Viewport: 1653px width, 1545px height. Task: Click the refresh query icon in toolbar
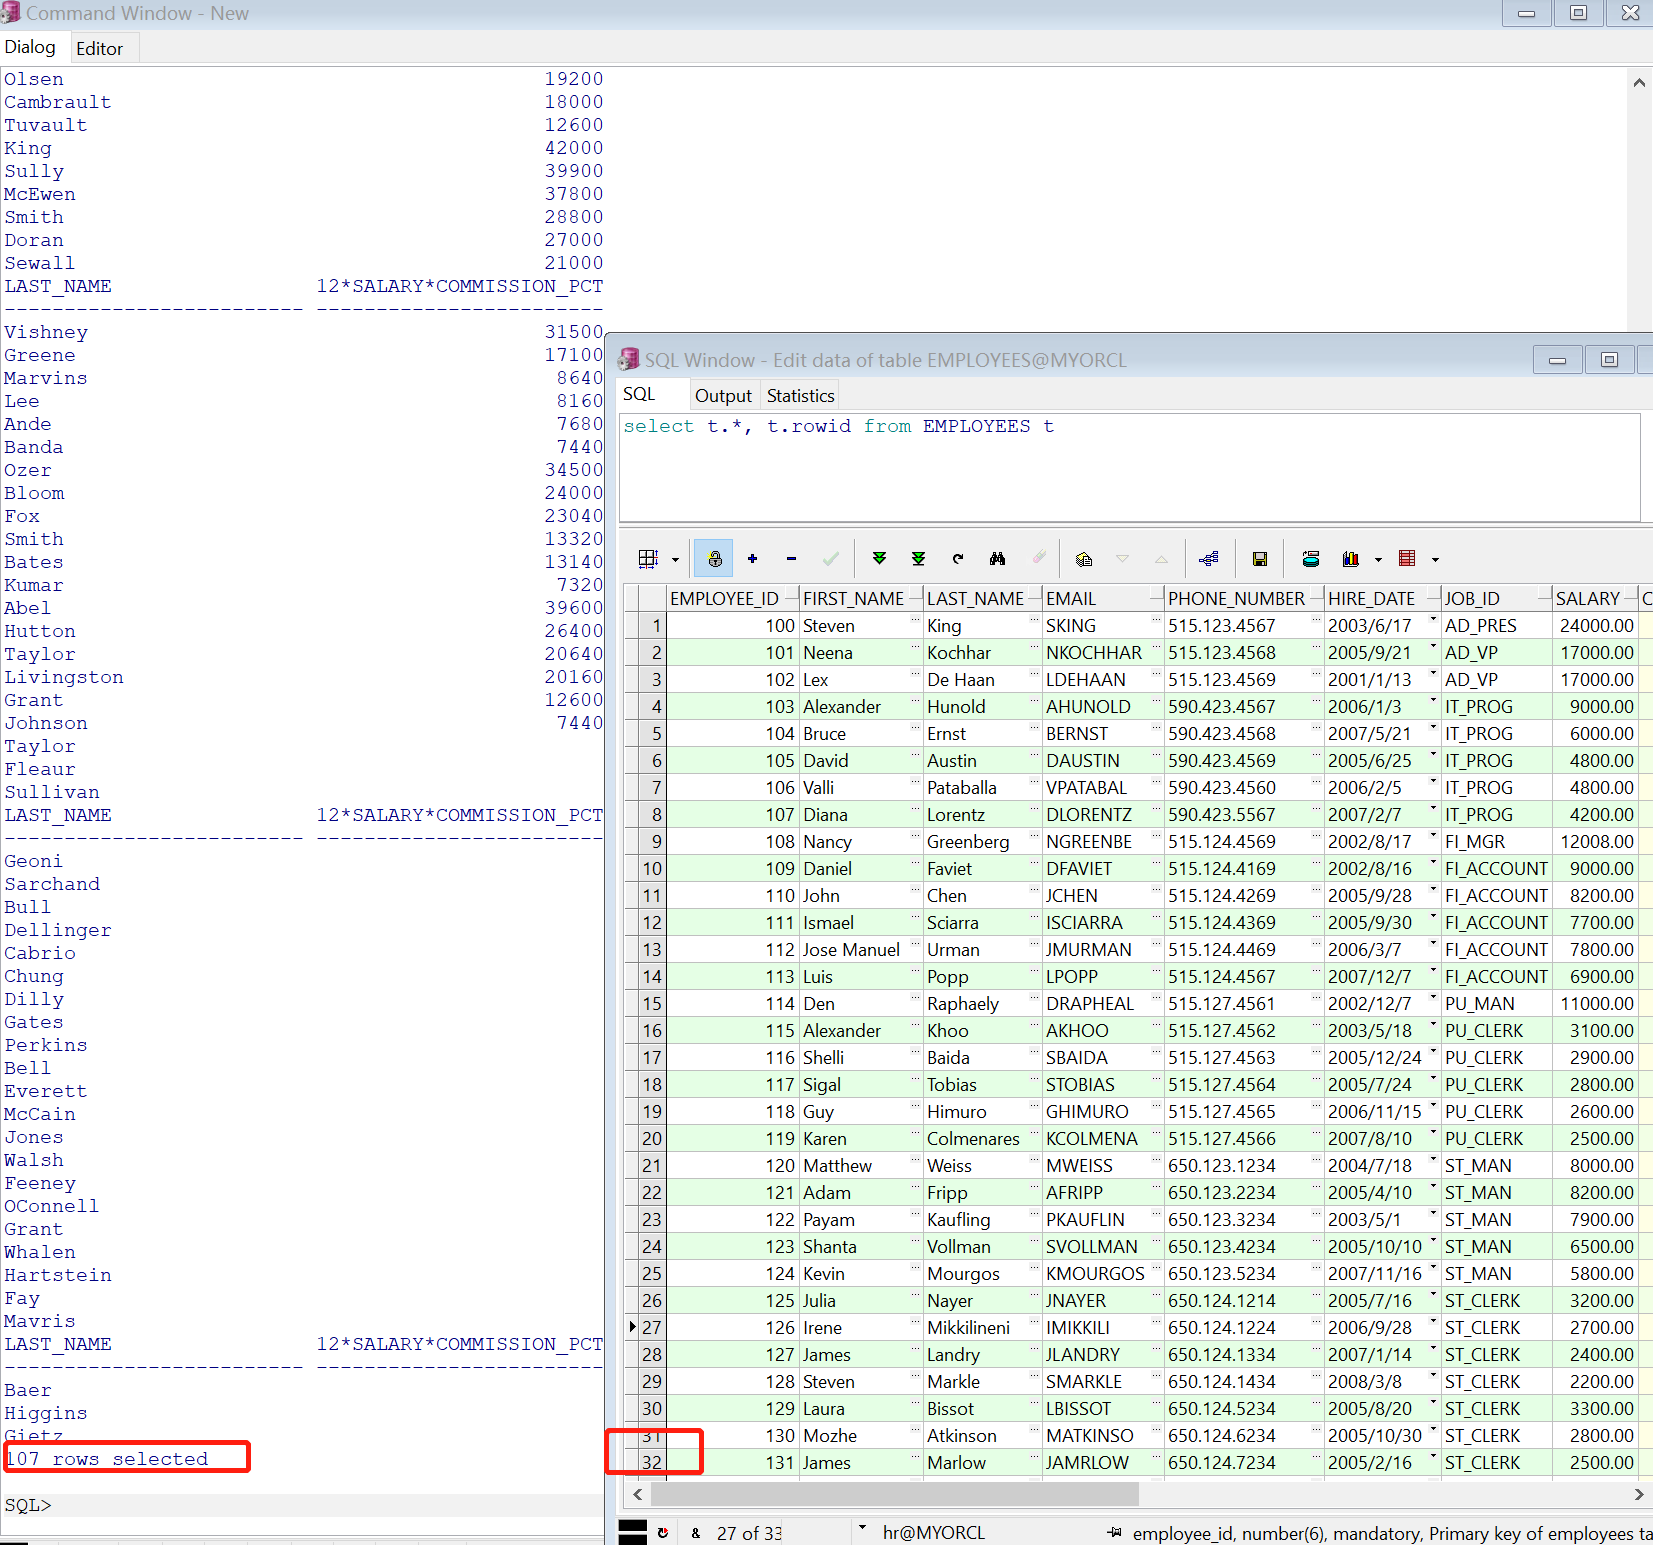click(958, 559)
